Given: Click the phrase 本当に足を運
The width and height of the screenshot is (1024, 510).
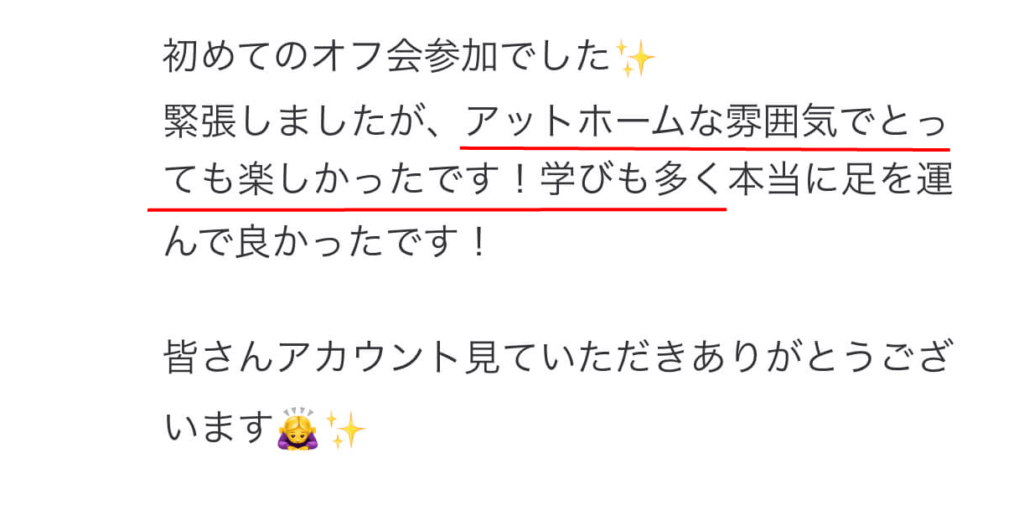Looking at the screenshot, I should coord(836,183).
